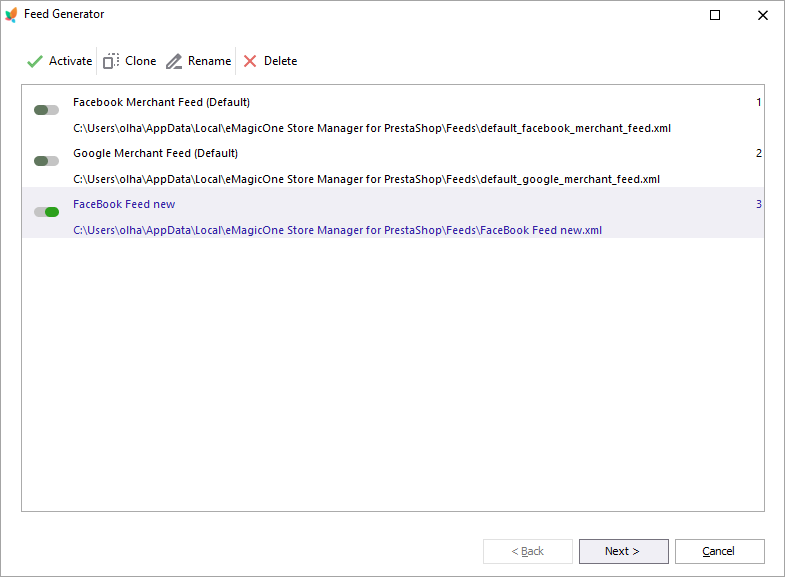Toggle the Google Merchant Feed (Default) switch
Image resolution: width=785 pixels, height=577 pixels.
point(47,161)
